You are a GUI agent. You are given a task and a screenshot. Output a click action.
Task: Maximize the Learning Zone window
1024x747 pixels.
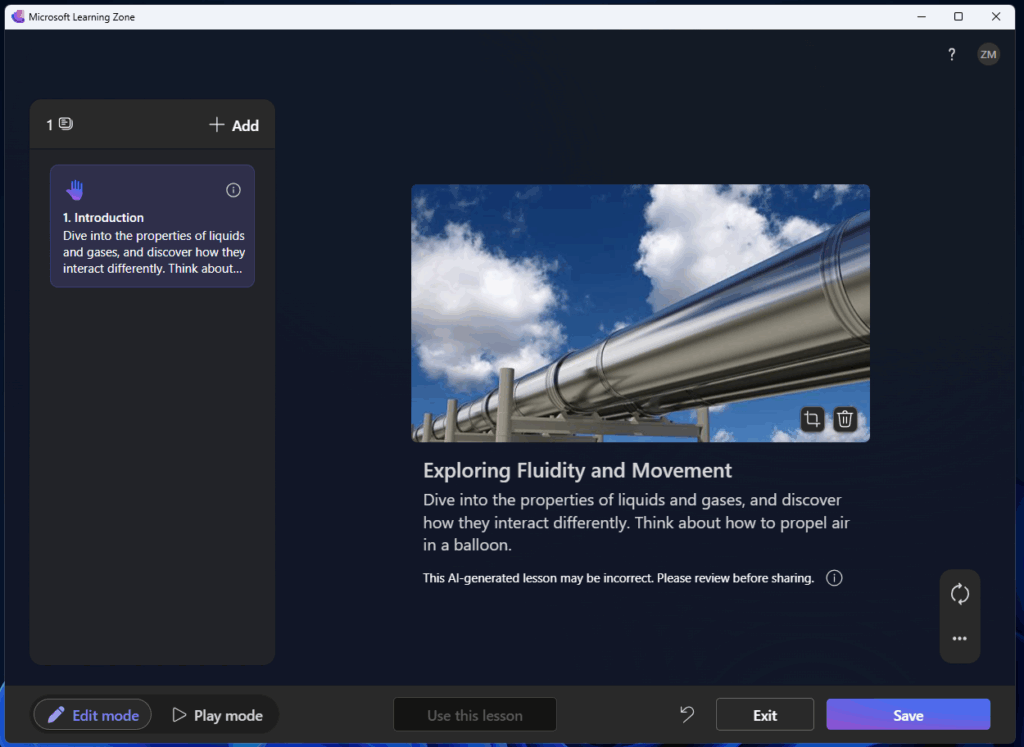coord(958,17)
